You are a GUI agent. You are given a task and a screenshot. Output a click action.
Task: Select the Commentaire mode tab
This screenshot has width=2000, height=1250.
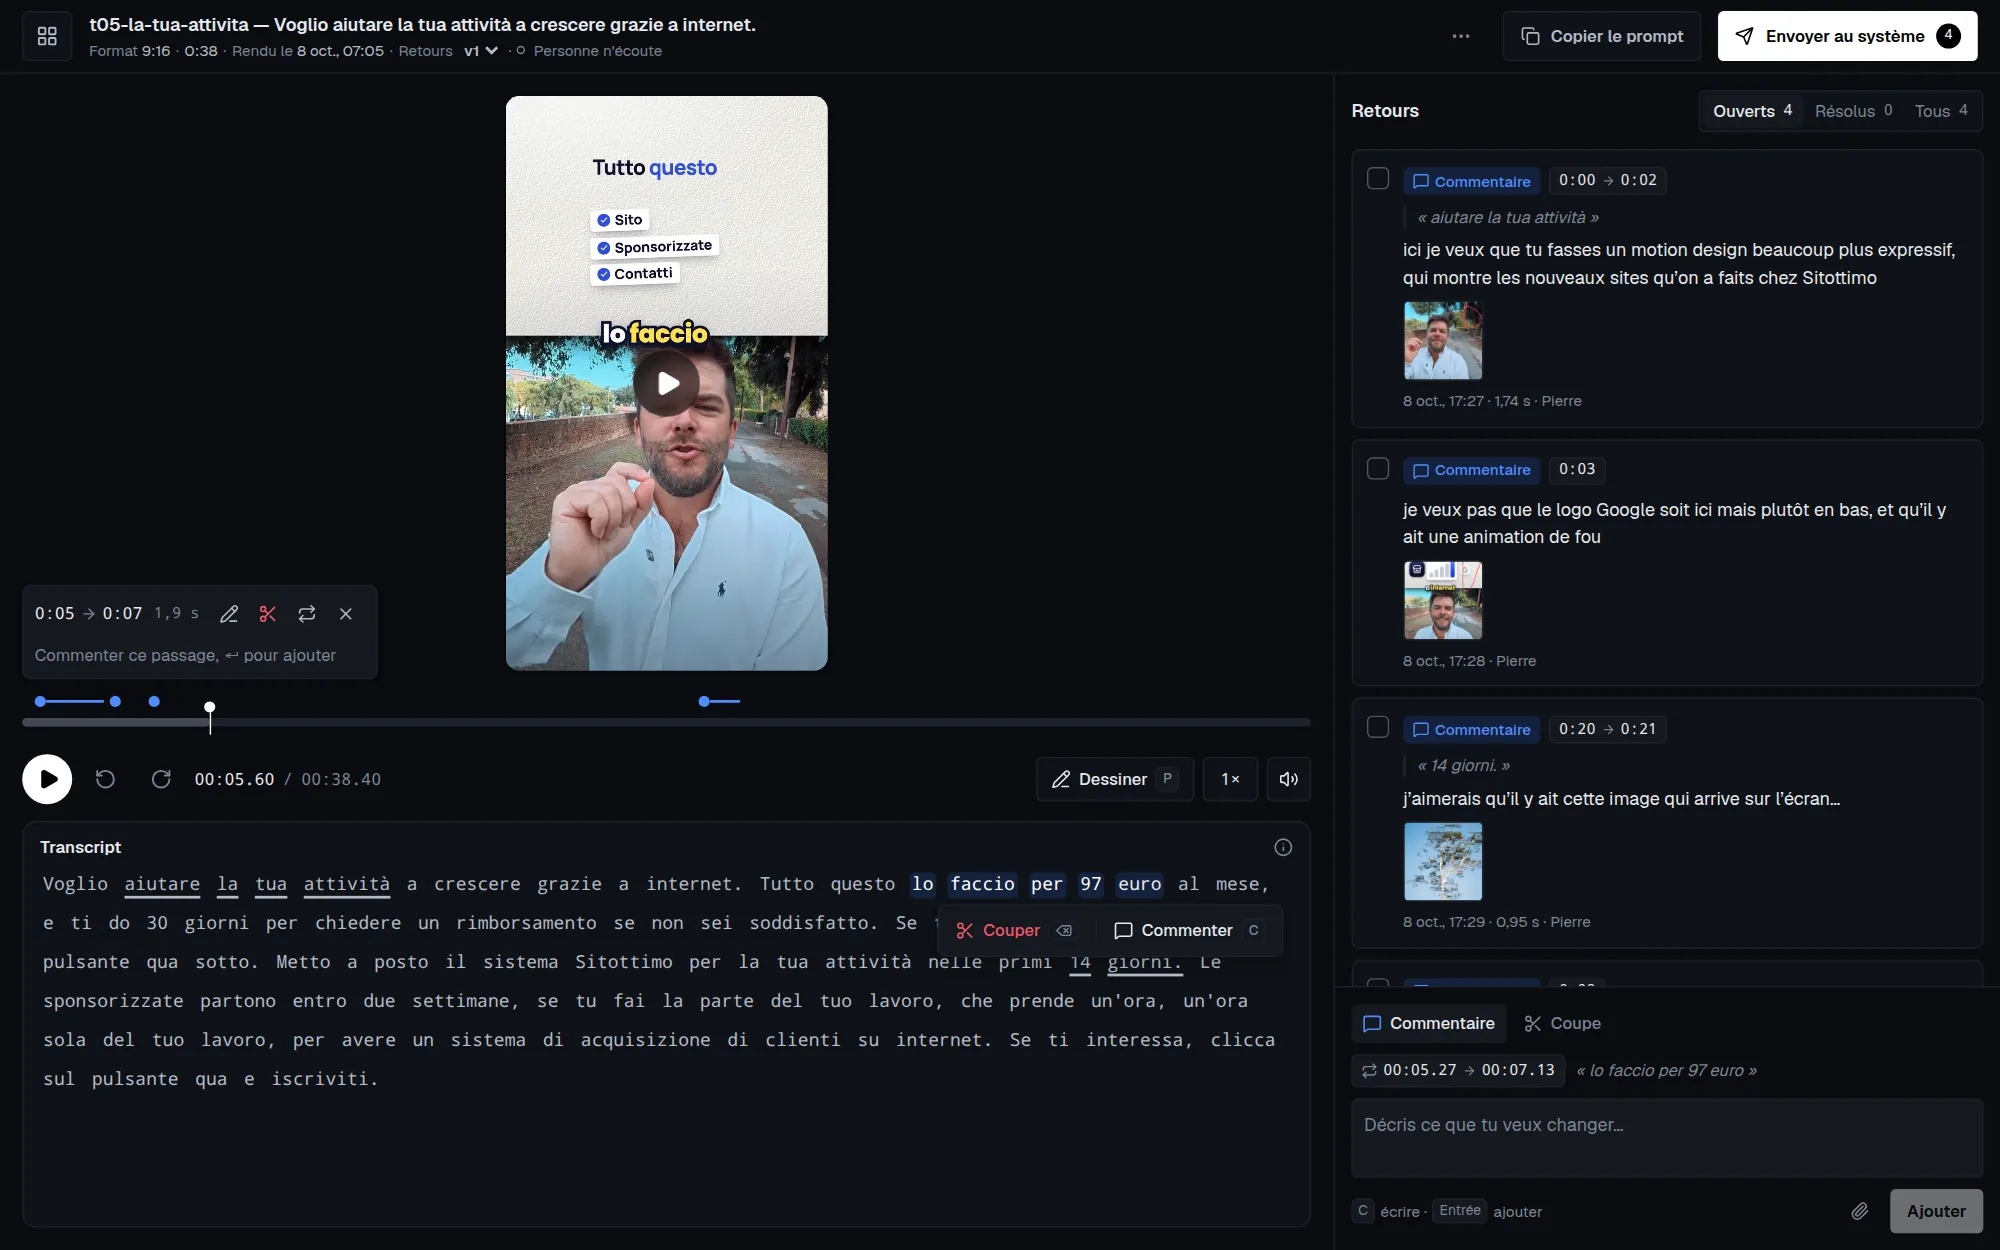1429,1024
